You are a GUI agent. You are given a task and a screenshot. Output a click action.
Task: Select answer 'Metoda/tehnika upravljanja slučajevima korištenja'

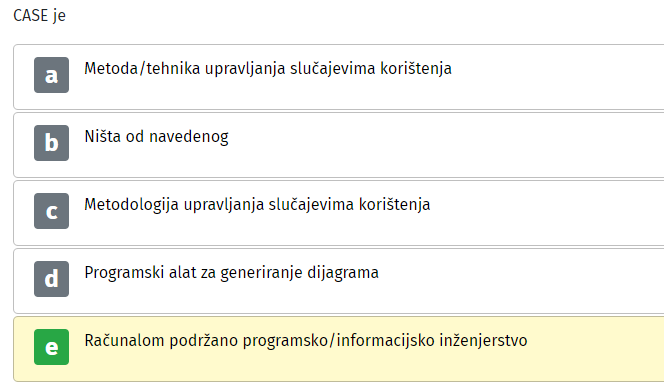[268, 69]
